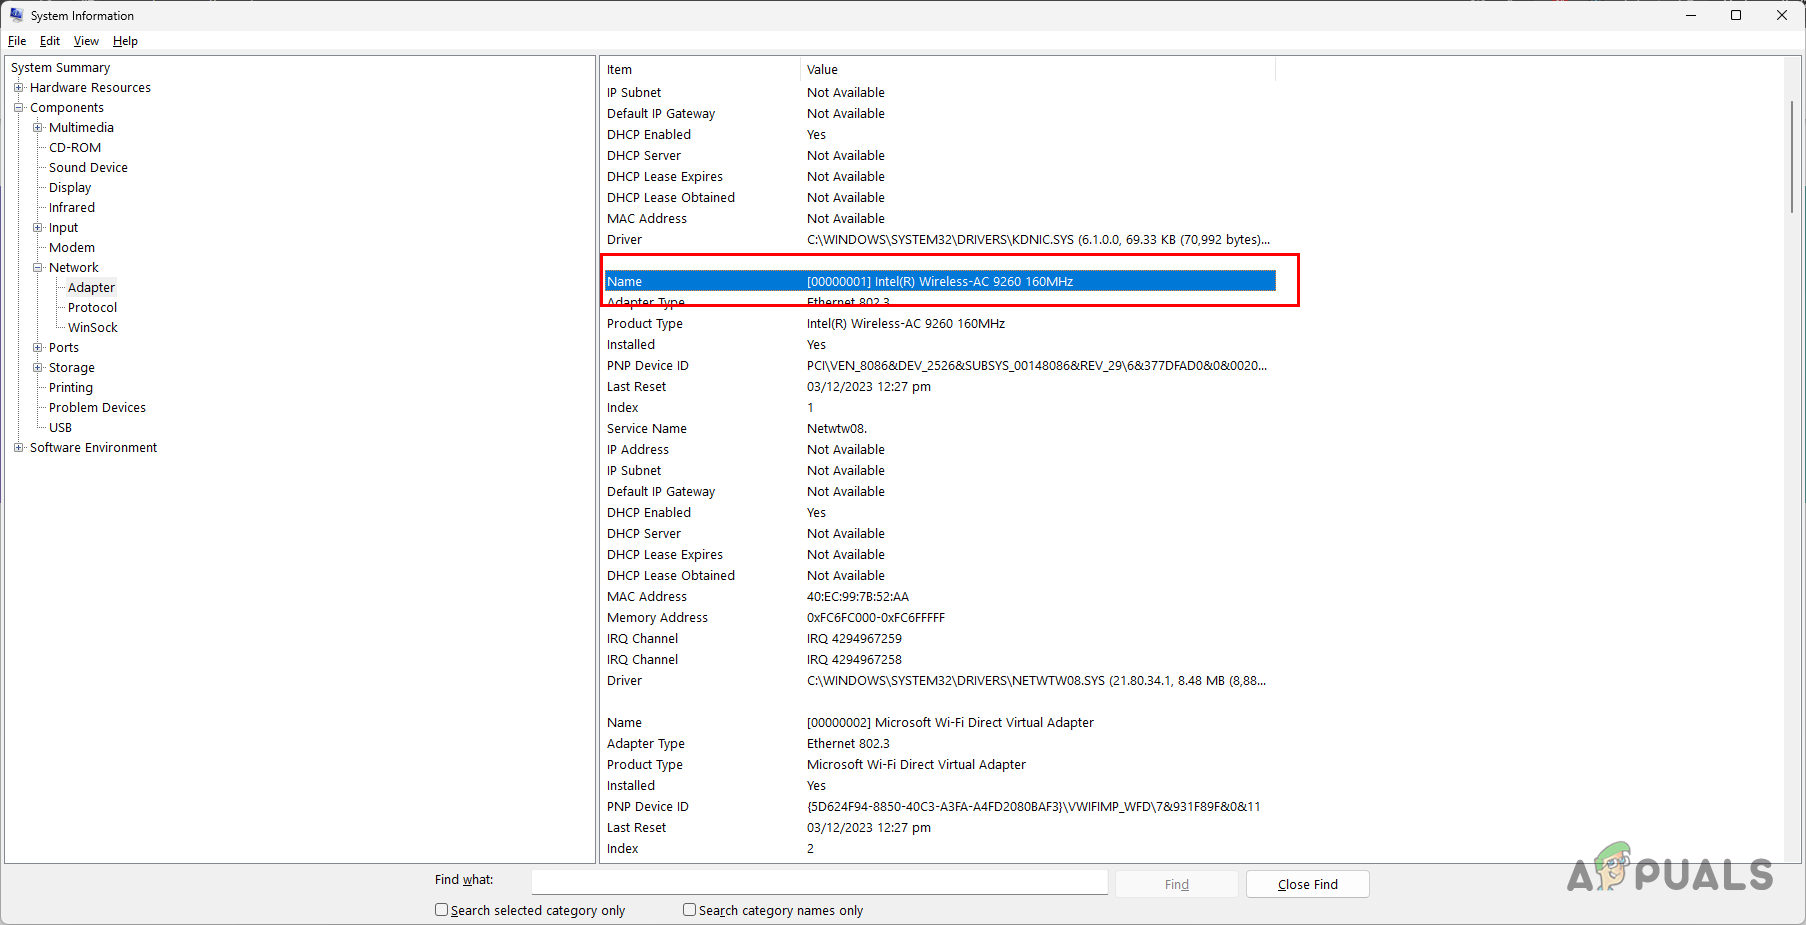Open the Help menu
Viewport: 1806px width, 925px height.
(125, 41)
